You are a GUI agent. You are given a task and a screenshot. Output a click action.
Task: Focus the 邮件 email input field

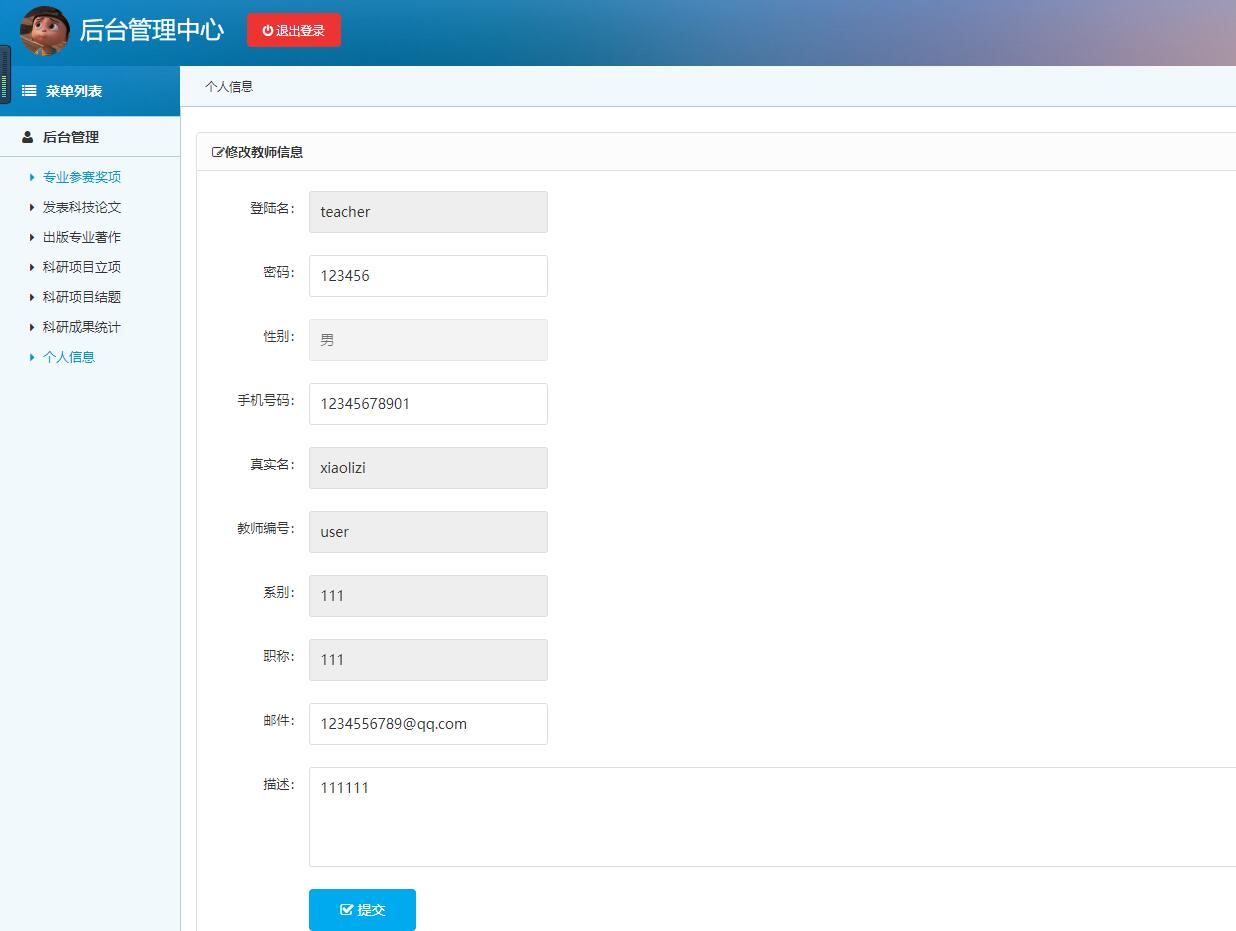(x=428, y=724)
